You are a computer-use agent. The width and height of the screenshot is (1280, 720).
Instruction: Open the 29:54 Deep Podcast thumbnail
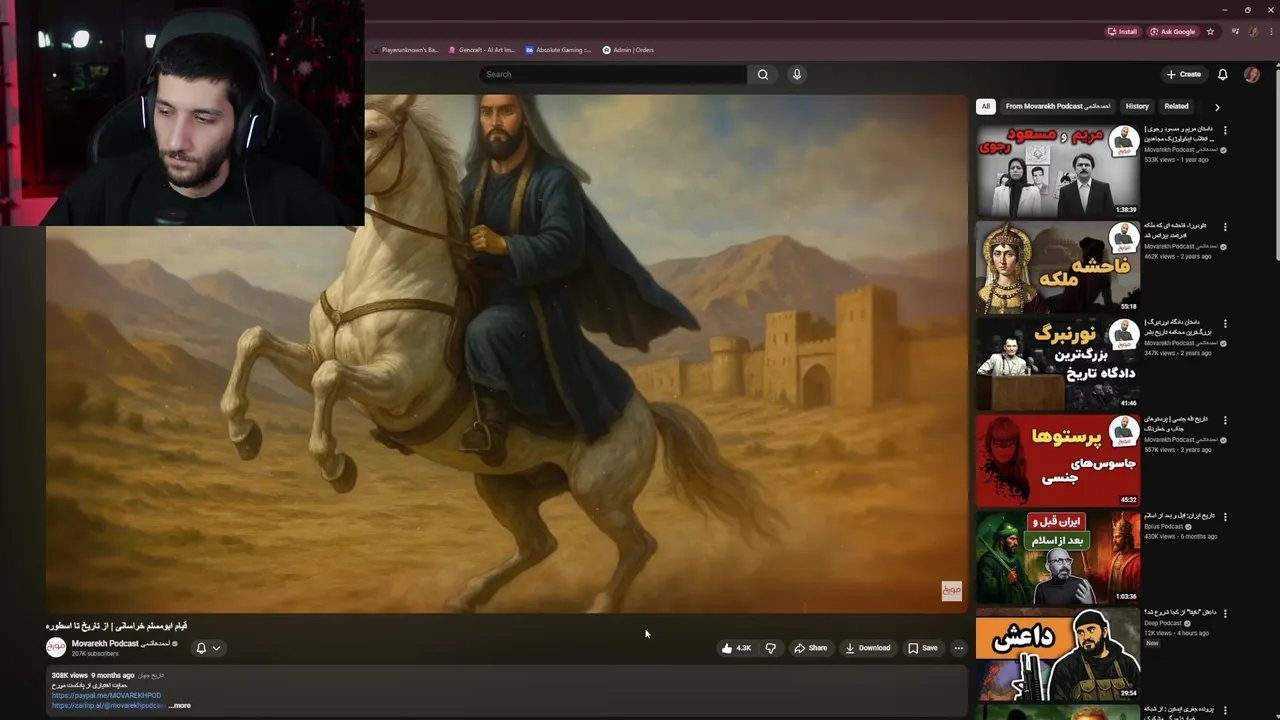coord(1058,654)
